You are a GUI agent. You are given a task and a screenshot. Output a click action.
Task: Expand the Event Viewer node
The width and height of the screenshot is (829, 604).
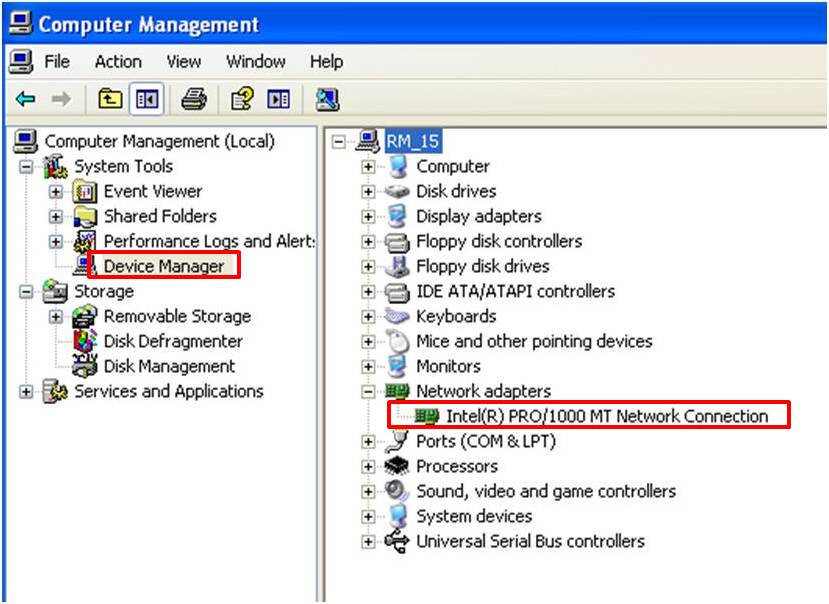(56, 191)
